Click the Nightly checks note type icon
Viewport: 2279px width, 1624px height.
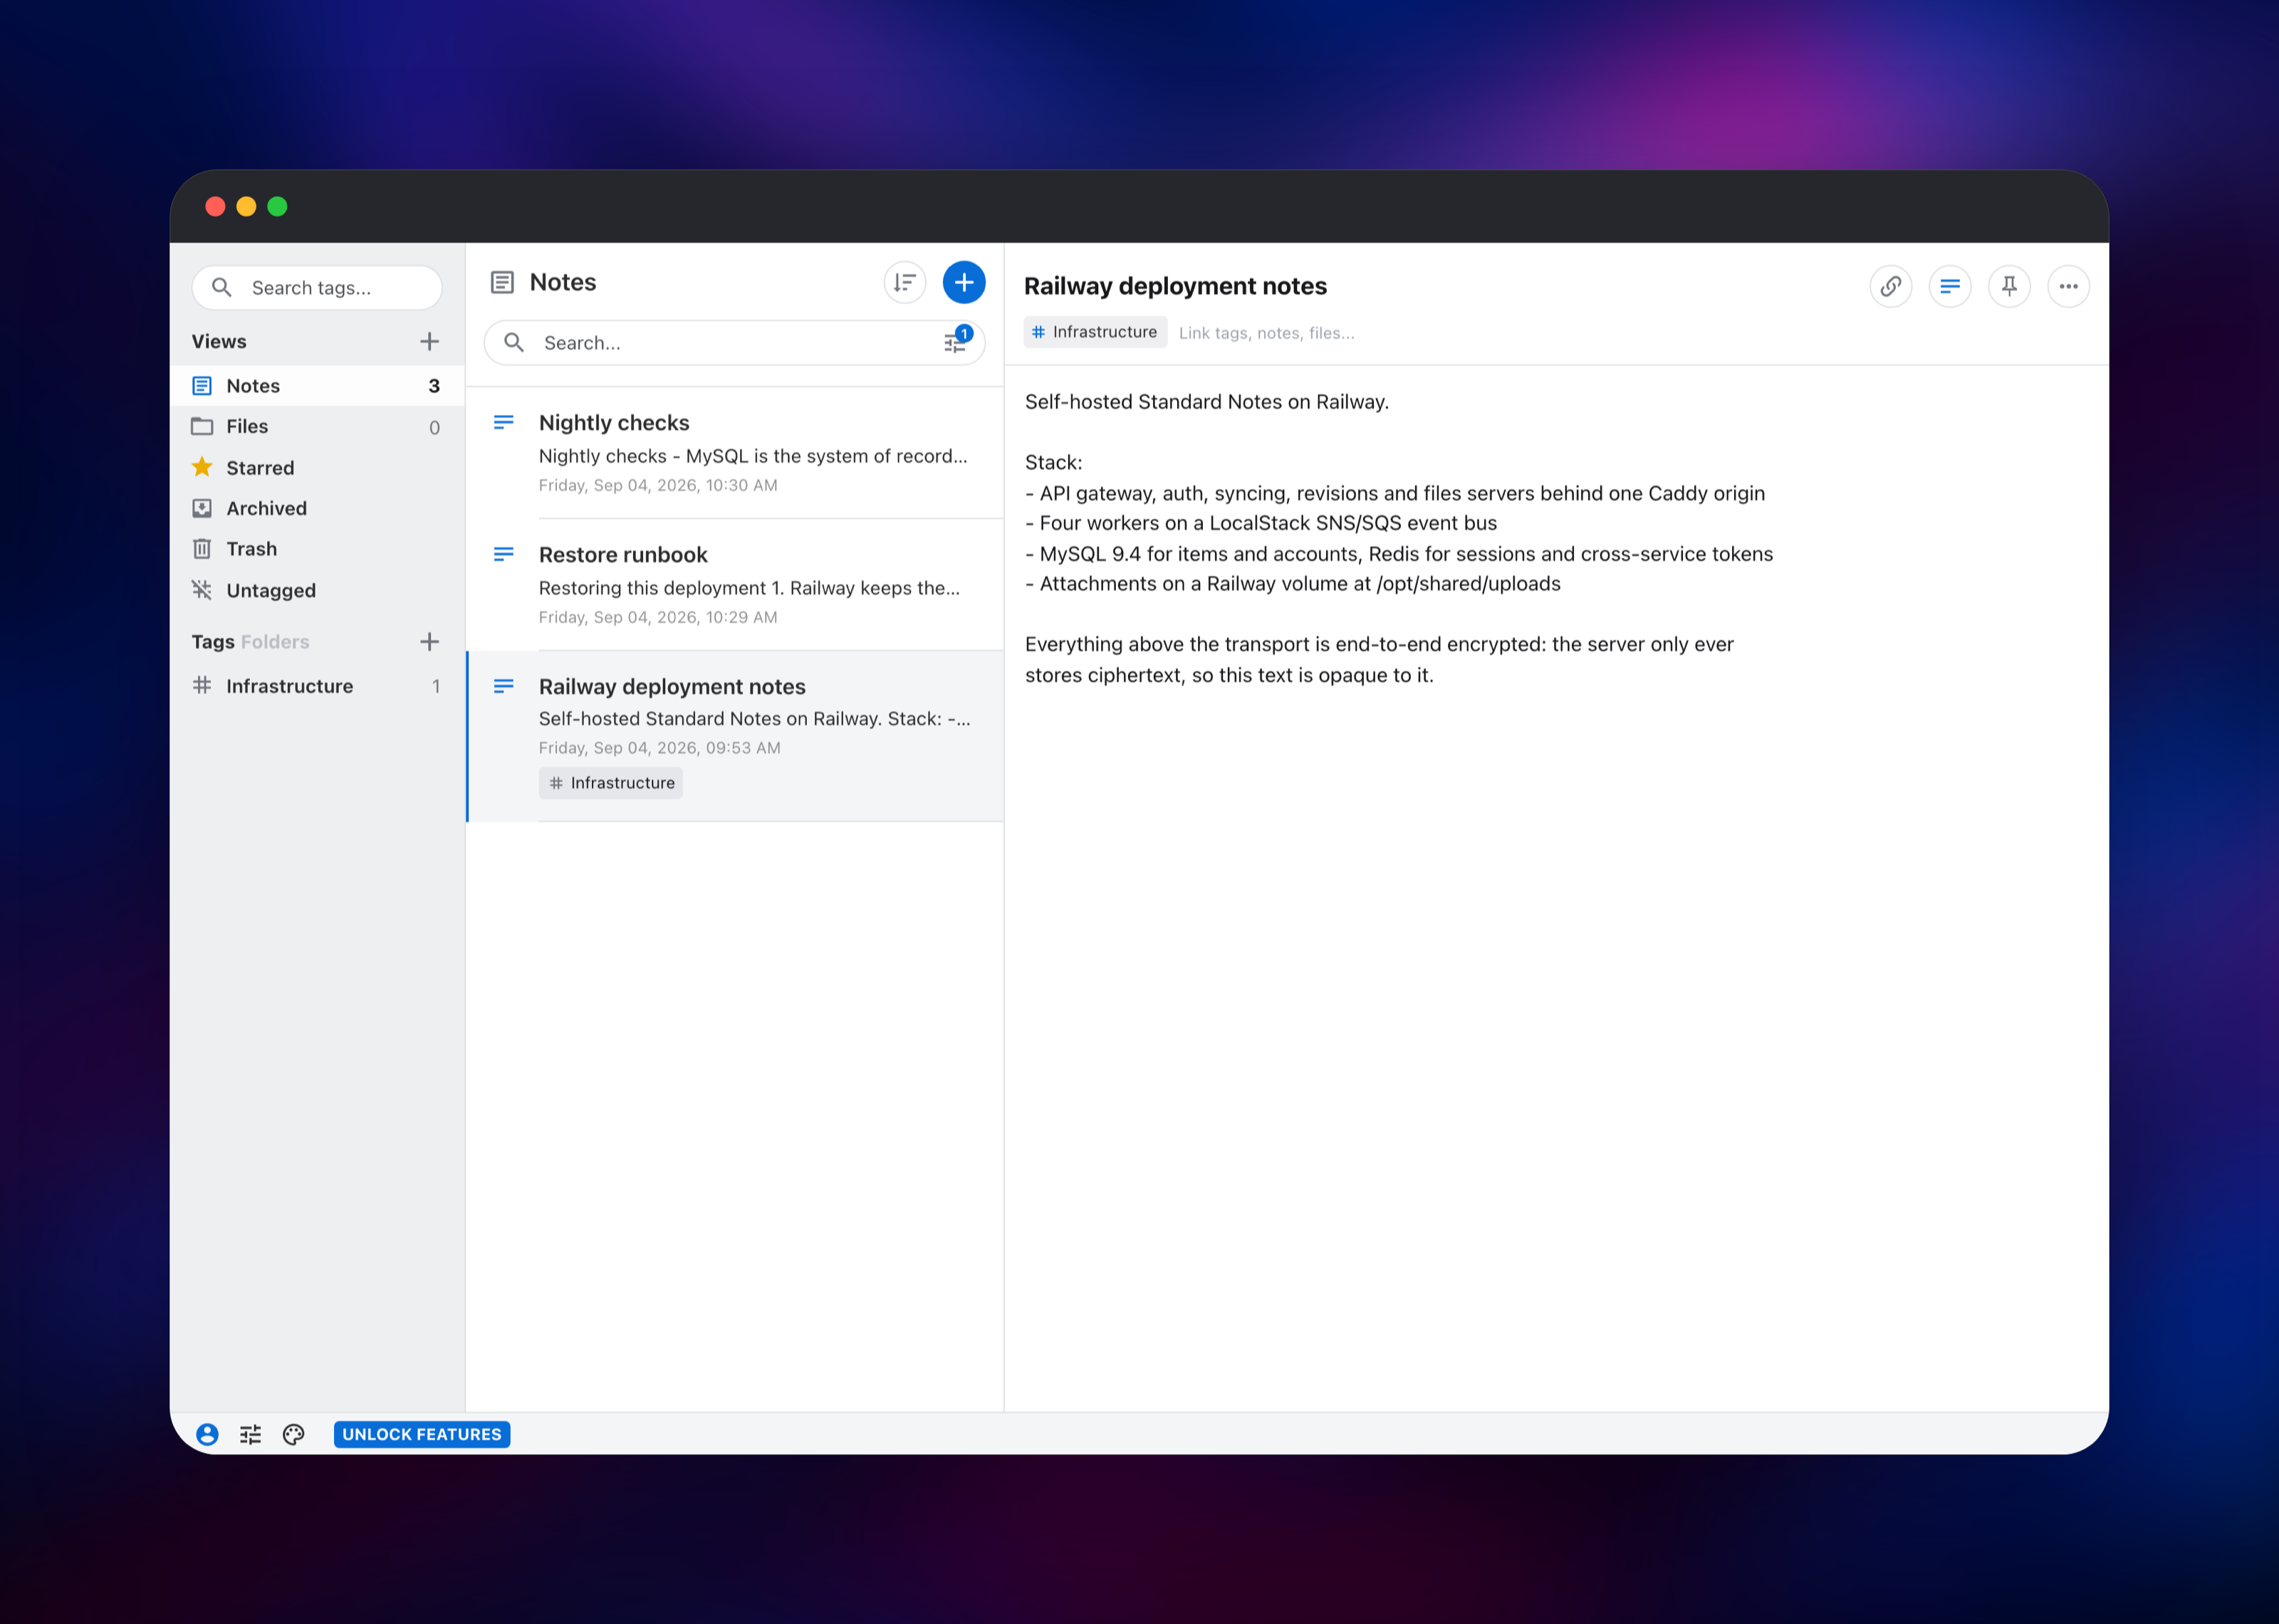pos(503,422)
